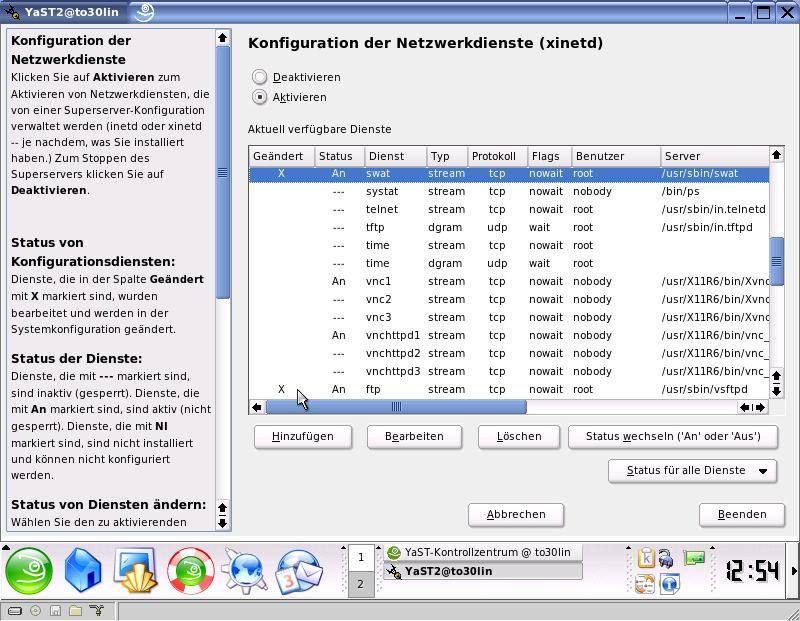The height and width of the screenshot is (621, 800).
Task: Open Status für alle Dienste dropdown
Action: [x=693, y=470]
